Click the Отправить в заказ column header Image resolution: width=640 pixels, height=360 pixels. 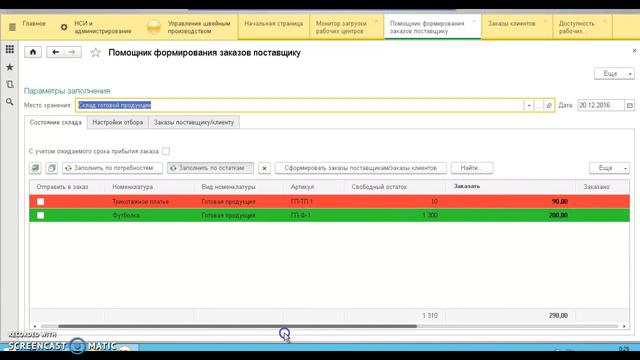pos(67,187)
